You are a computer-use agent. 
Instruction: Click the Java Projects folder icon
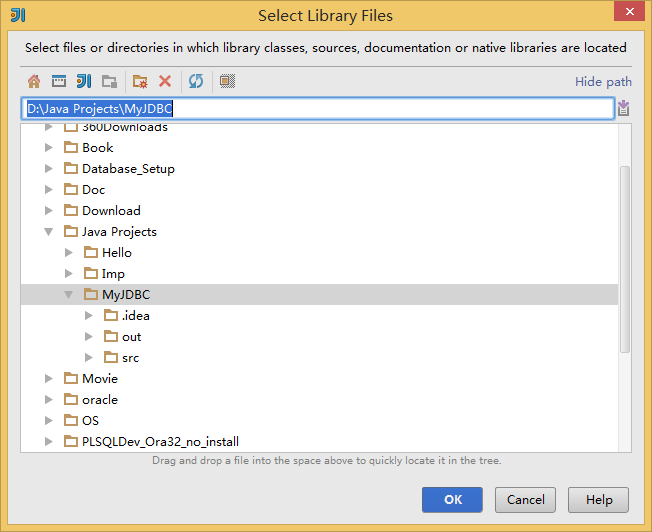click(x=71, y=231)
